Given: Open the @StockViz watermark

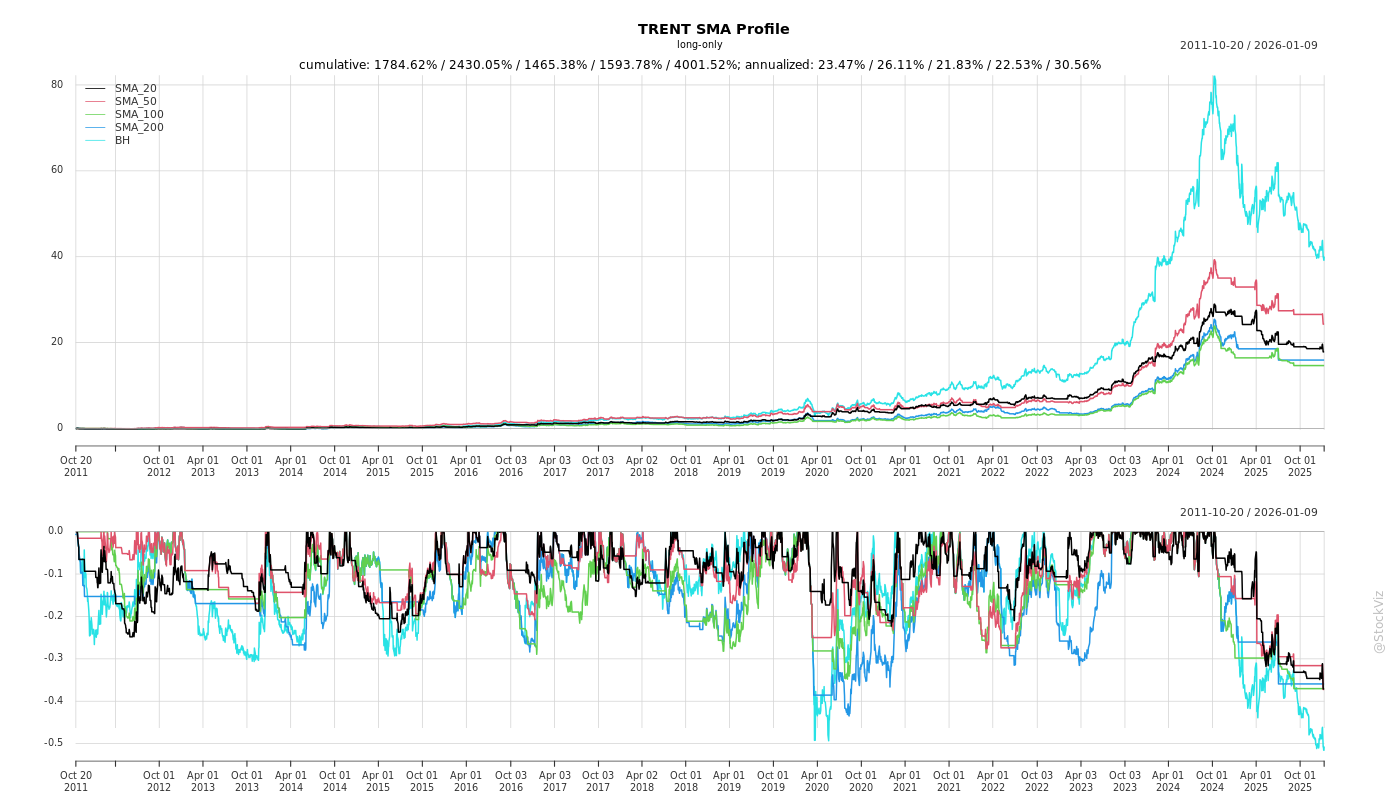Looking at the screenshot, I should (1379, 621).
